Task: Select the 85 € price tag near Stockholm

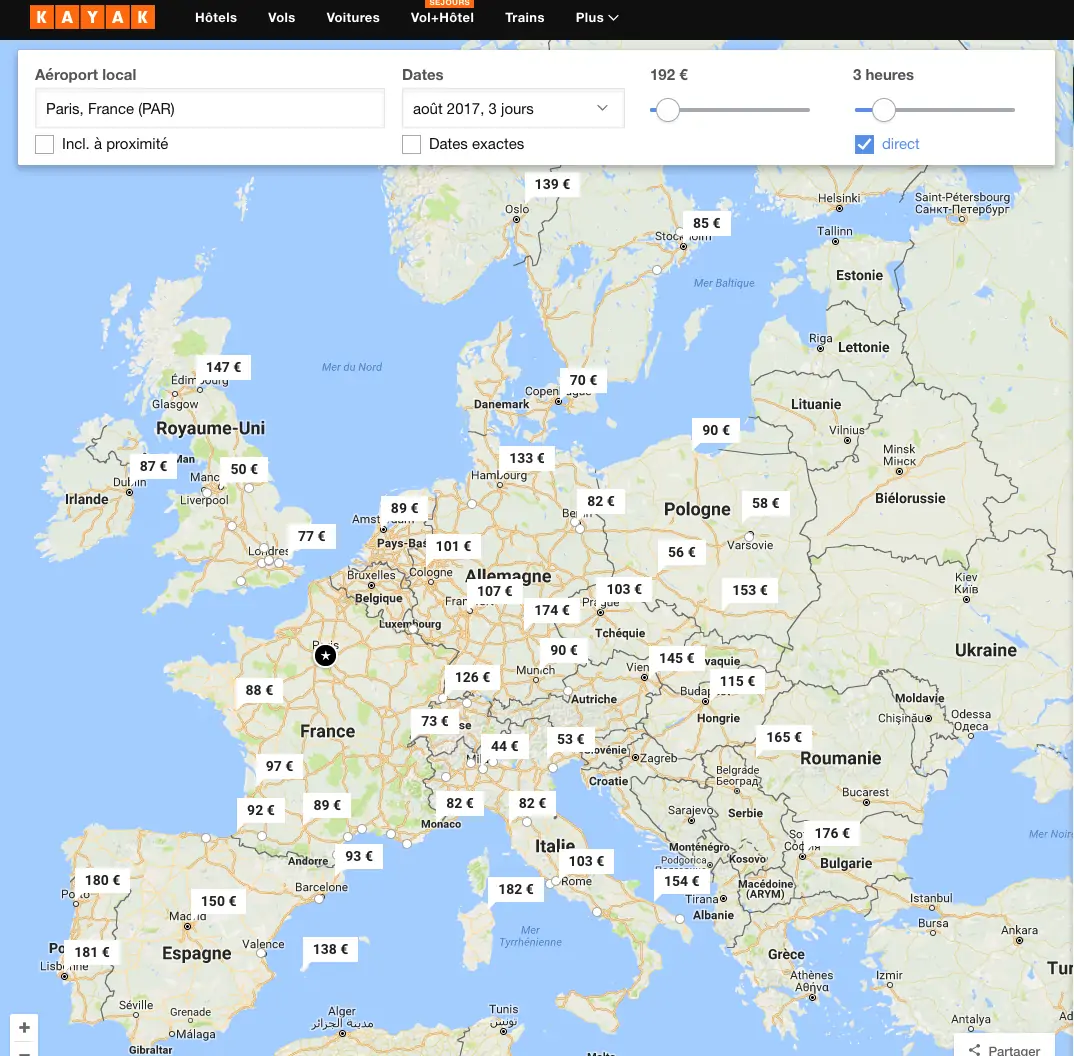Action: click(x=706, y=223)
